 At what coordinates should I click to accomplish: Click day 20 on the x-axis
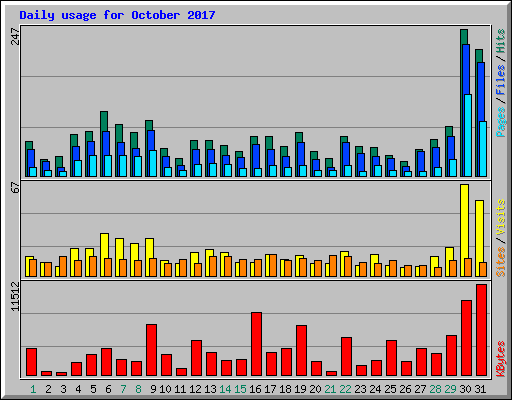coord(315,389)
